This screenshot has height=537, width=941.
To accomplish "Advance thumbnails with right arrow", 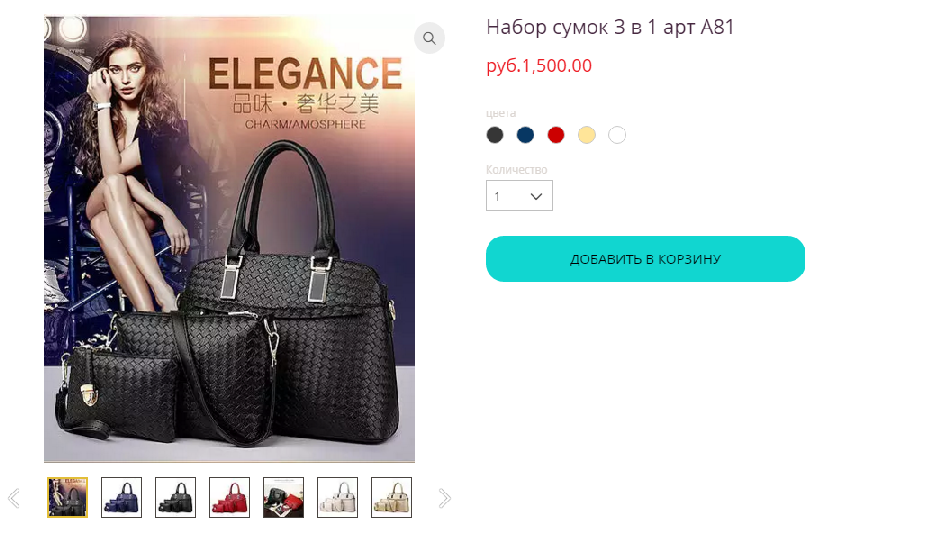I will [445, 498].
